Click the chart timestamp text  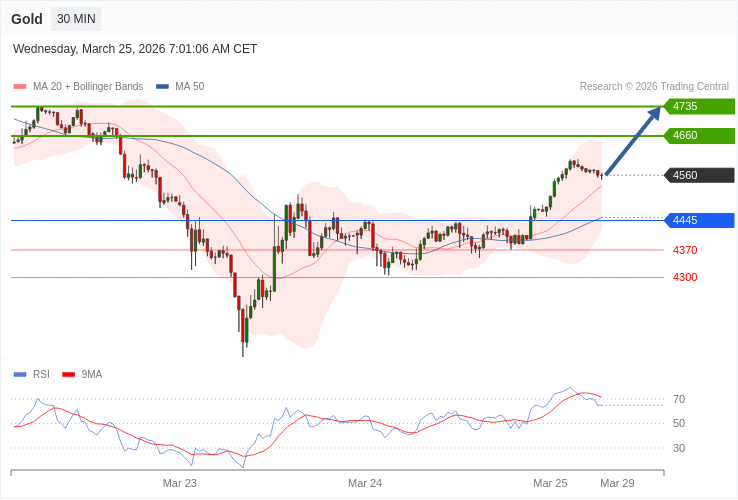click(x=135, y=48)
